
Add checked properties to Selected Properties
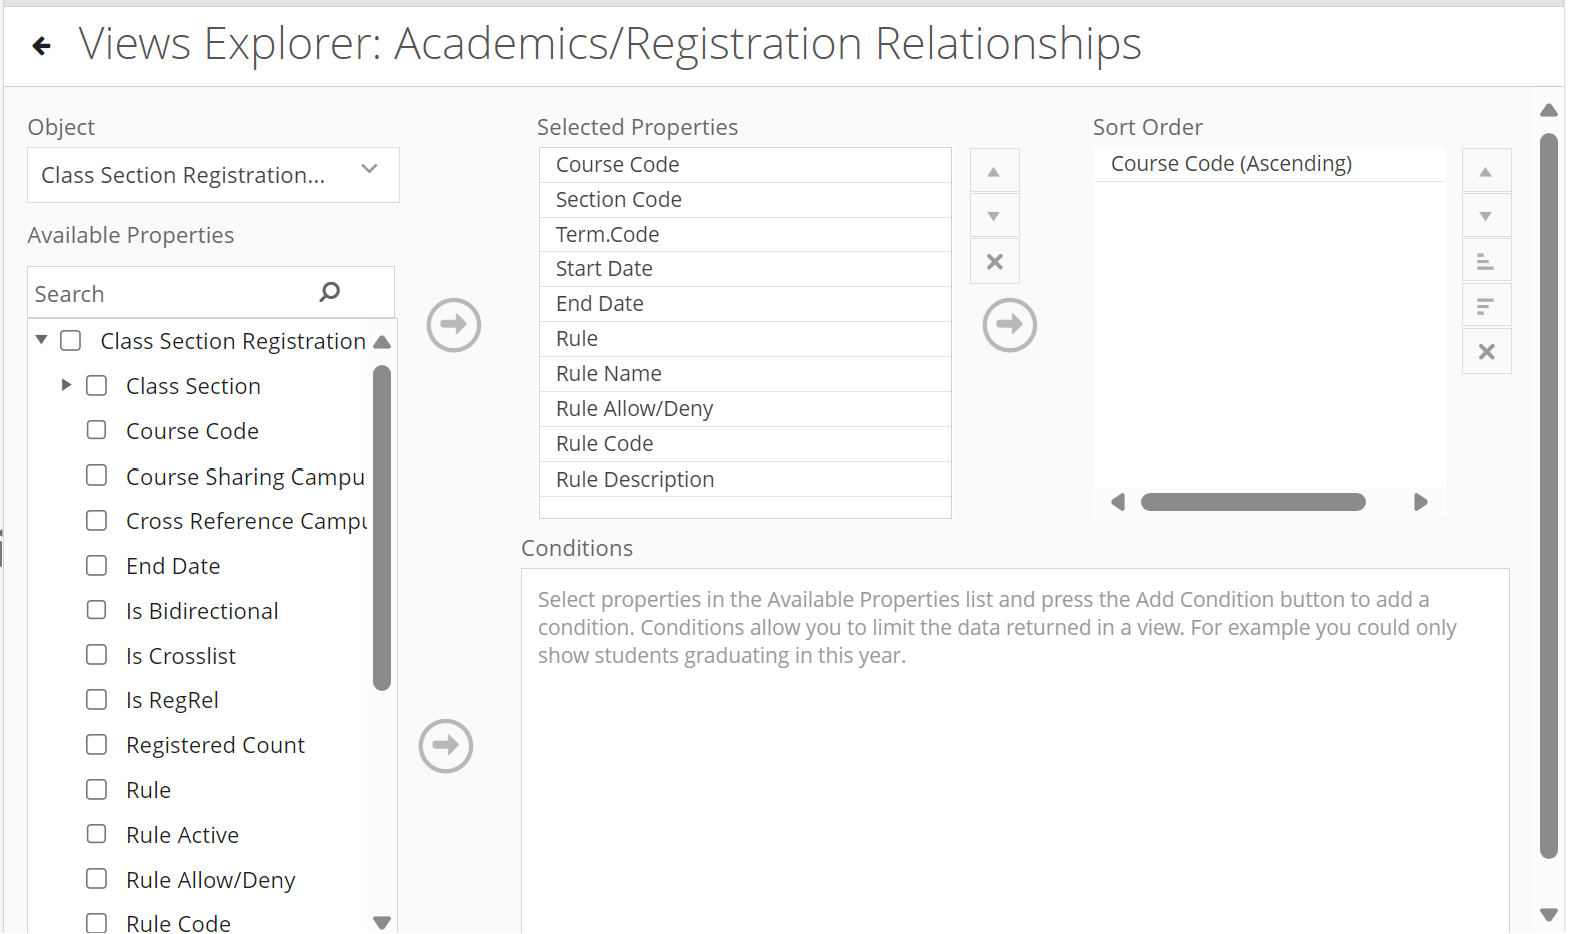[x=454, y=325]
